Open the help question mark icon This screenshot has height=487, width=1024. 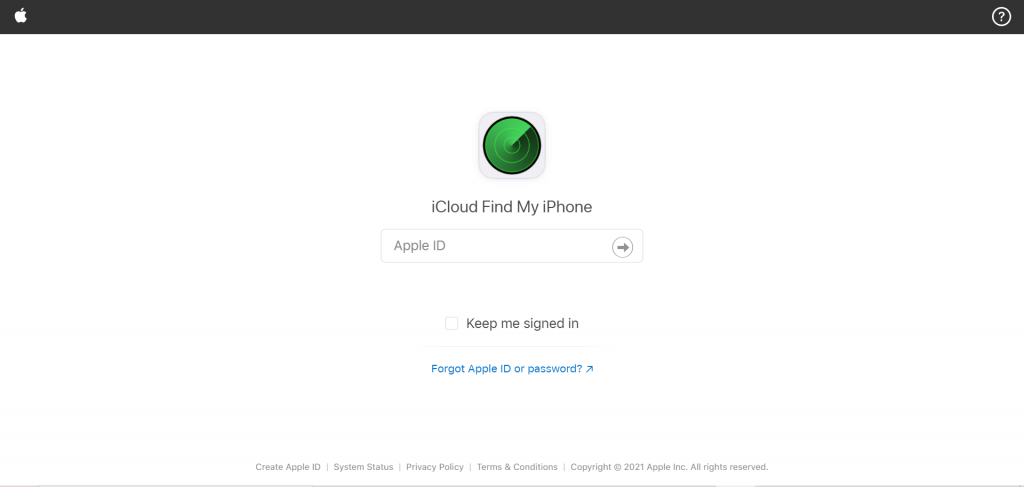(1001, 17)
